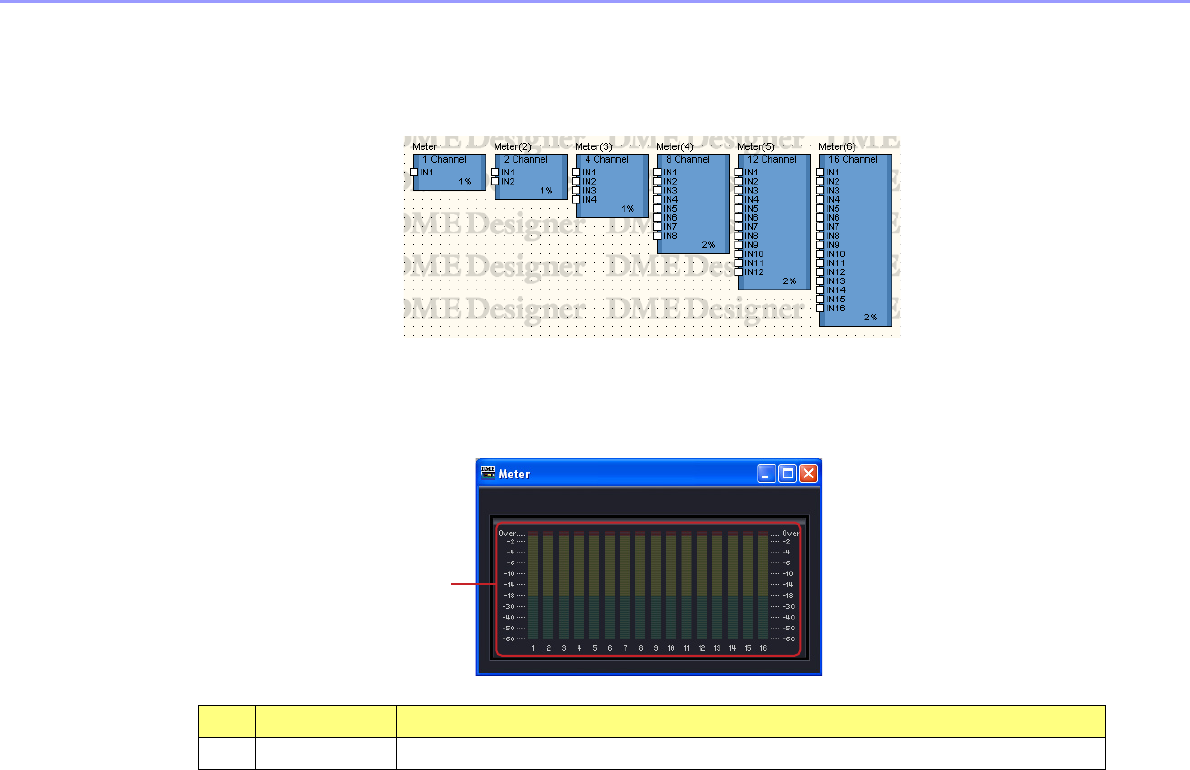Select the 1 Channel meter component block
This screenshot has height=770, width=1190.
(449, 172)
